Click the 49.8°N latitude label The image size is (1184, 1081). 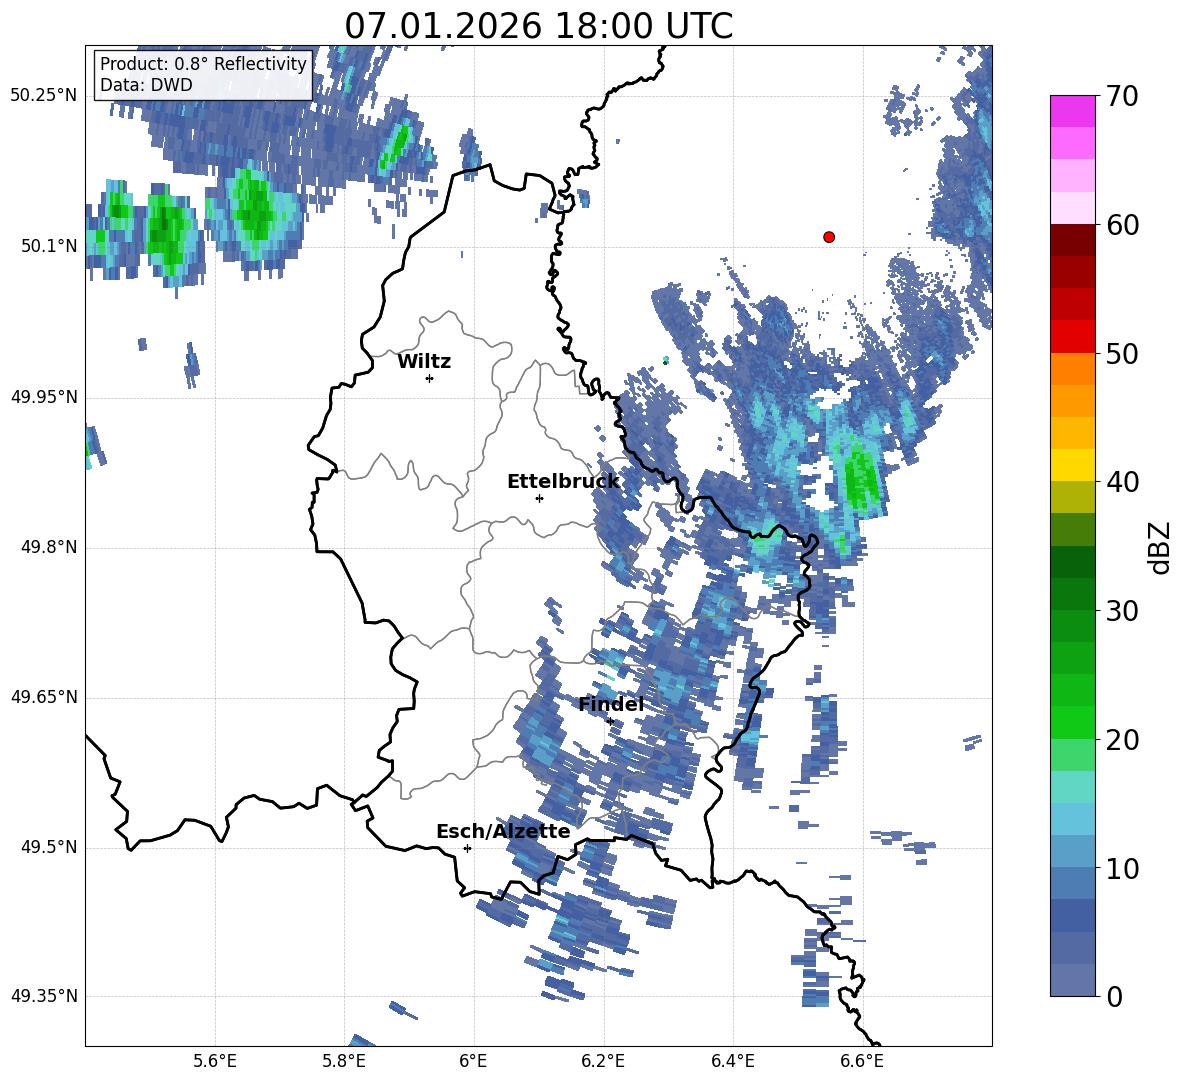49,547
